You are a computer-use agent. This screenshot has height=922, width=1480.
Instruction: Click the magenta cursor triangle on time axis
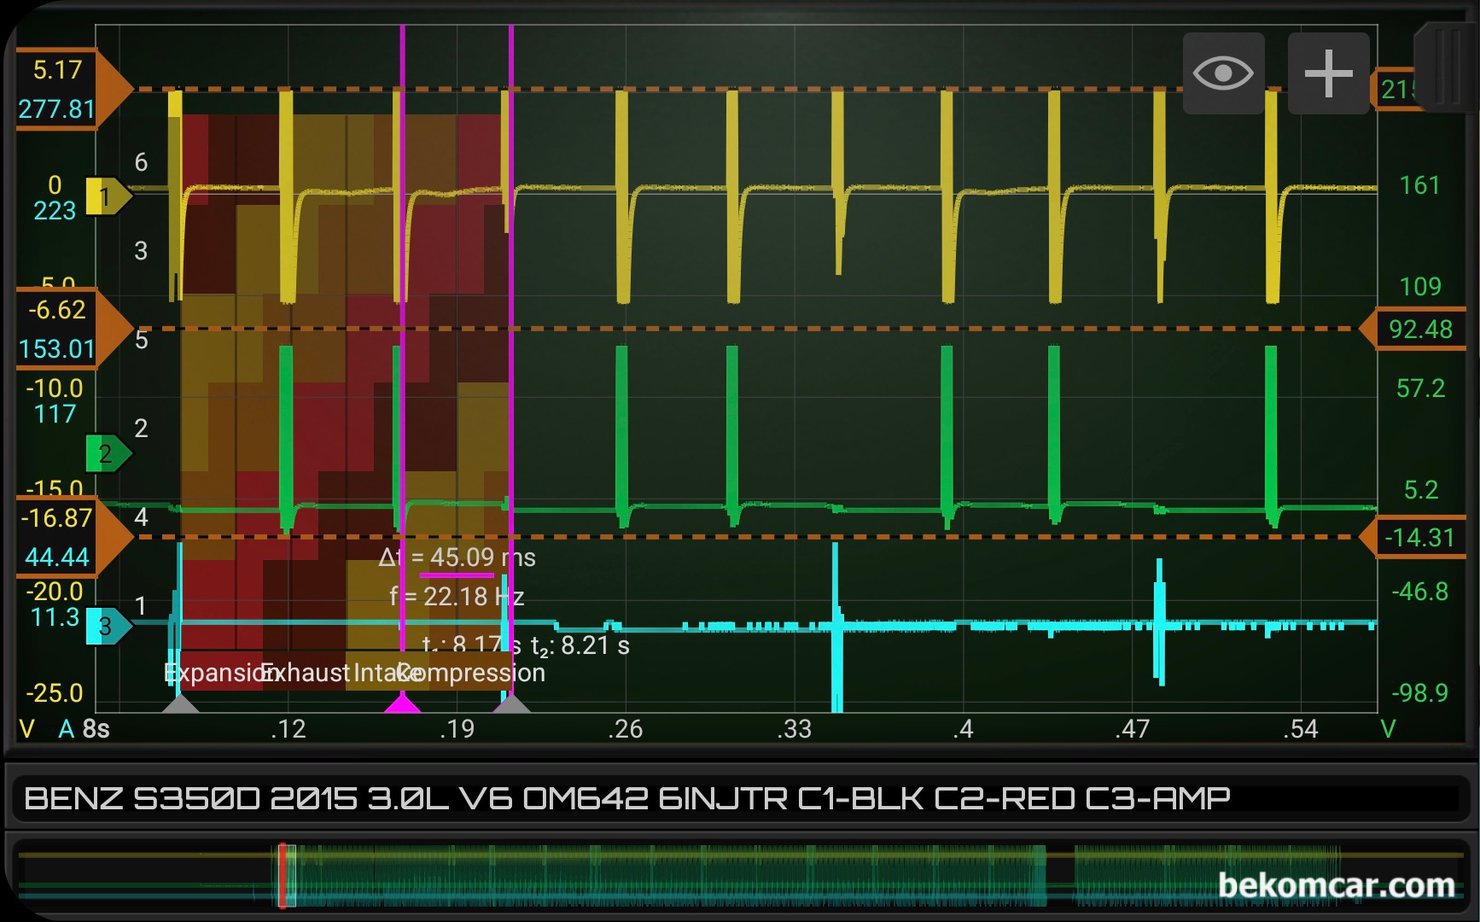pos(402,703)
